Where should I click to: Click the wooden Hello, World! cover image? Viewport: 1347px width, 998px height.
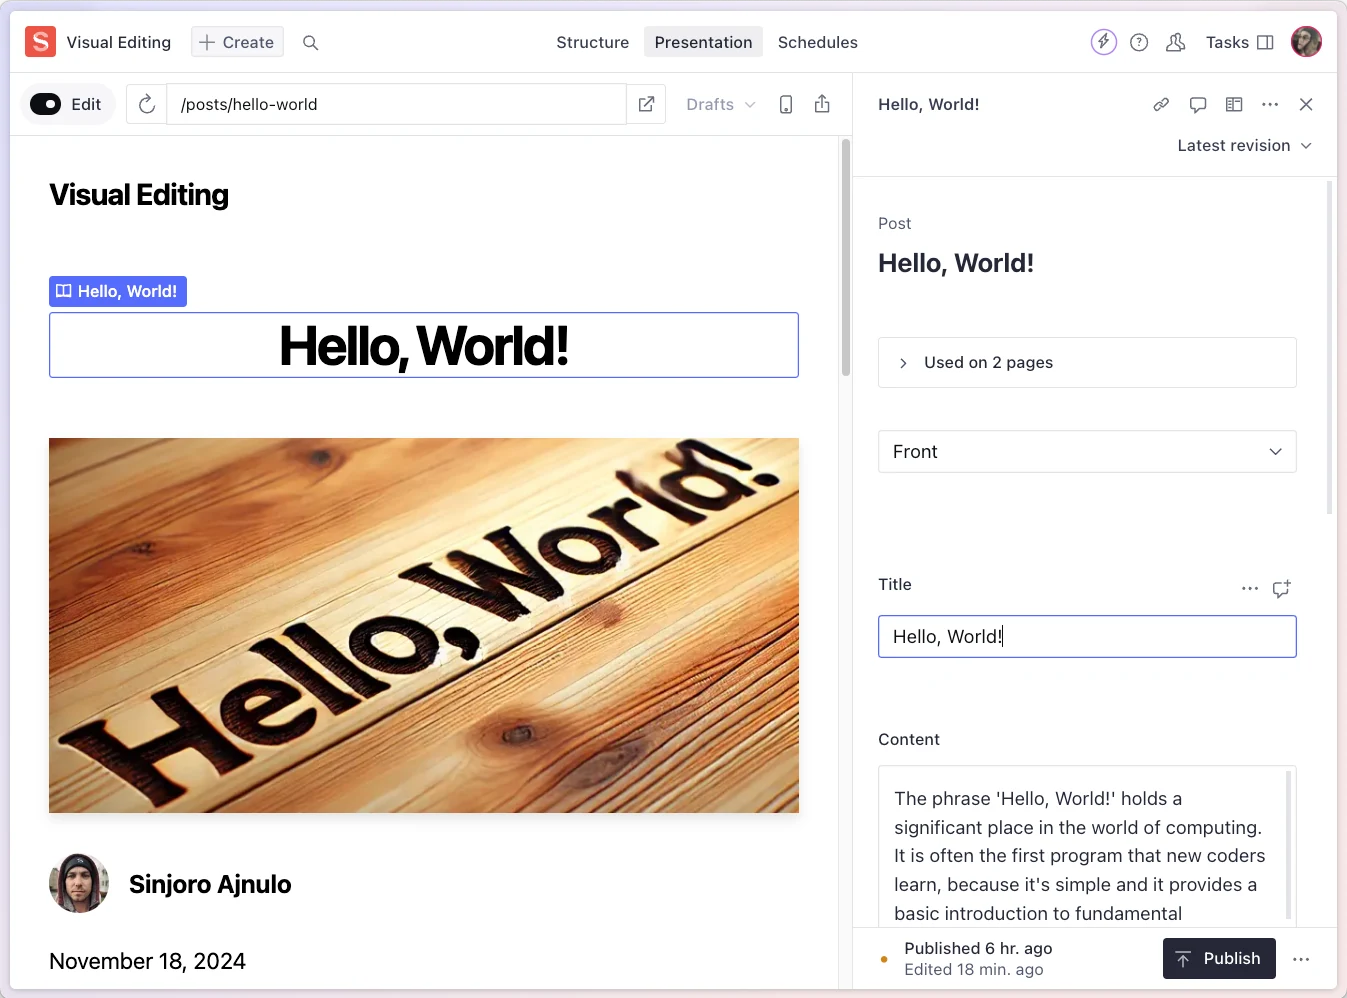[x=424, y=625]
